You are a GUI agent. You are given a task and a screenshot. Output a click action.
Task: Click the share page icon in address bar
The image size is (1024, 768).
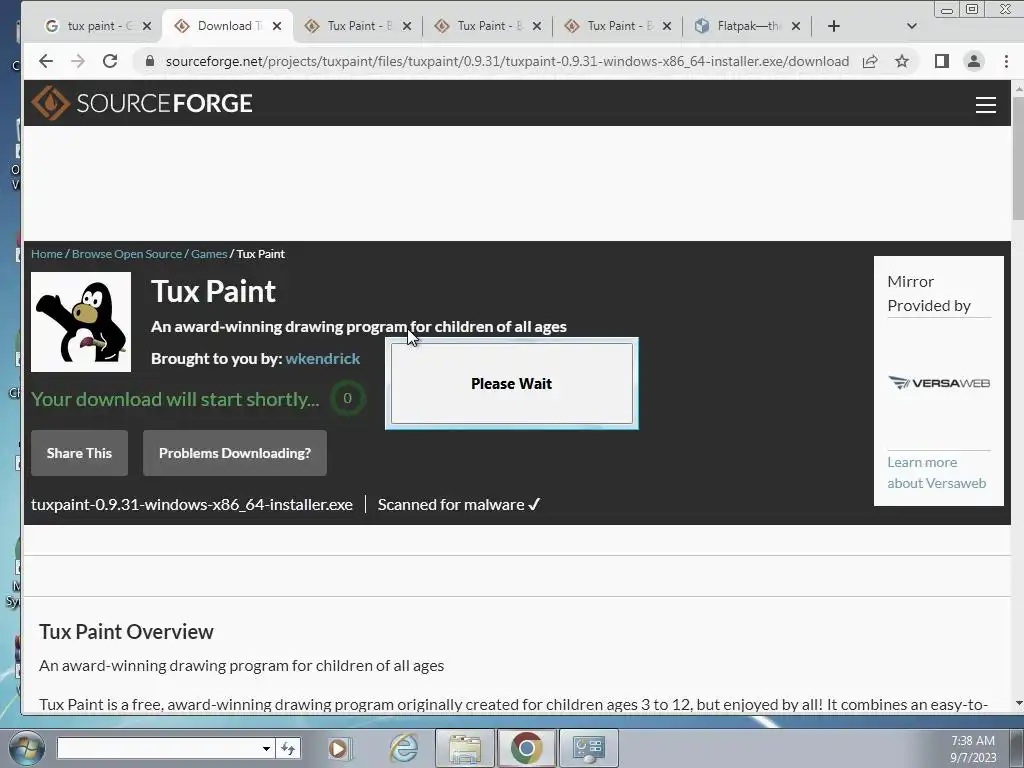870,61
